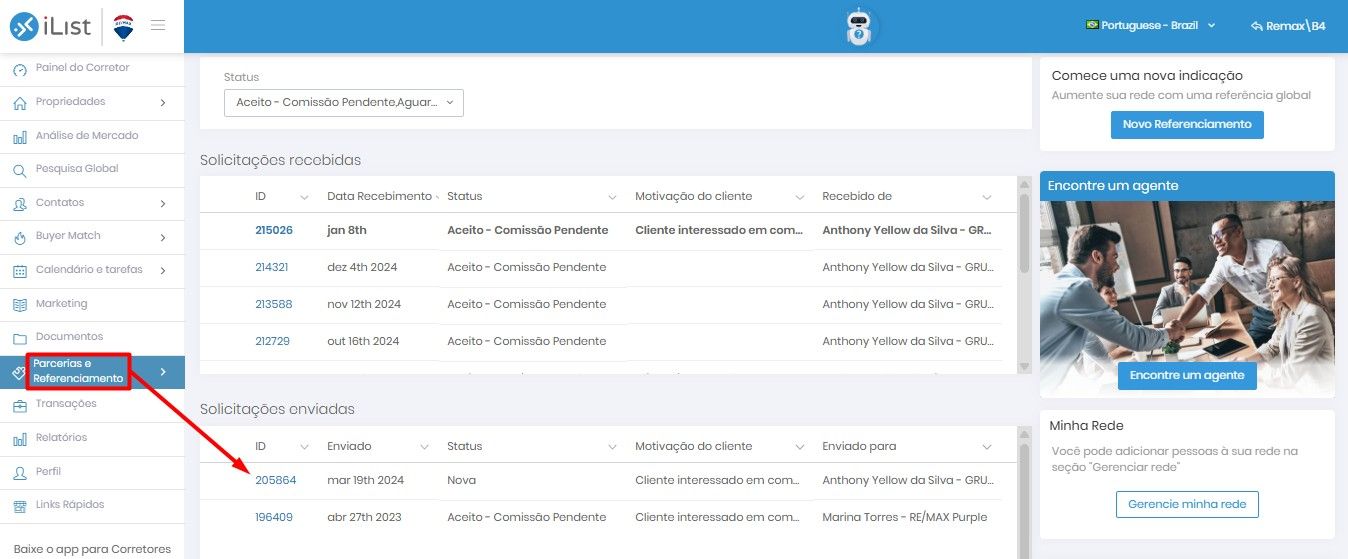Open sent request ID 196409

274,517
